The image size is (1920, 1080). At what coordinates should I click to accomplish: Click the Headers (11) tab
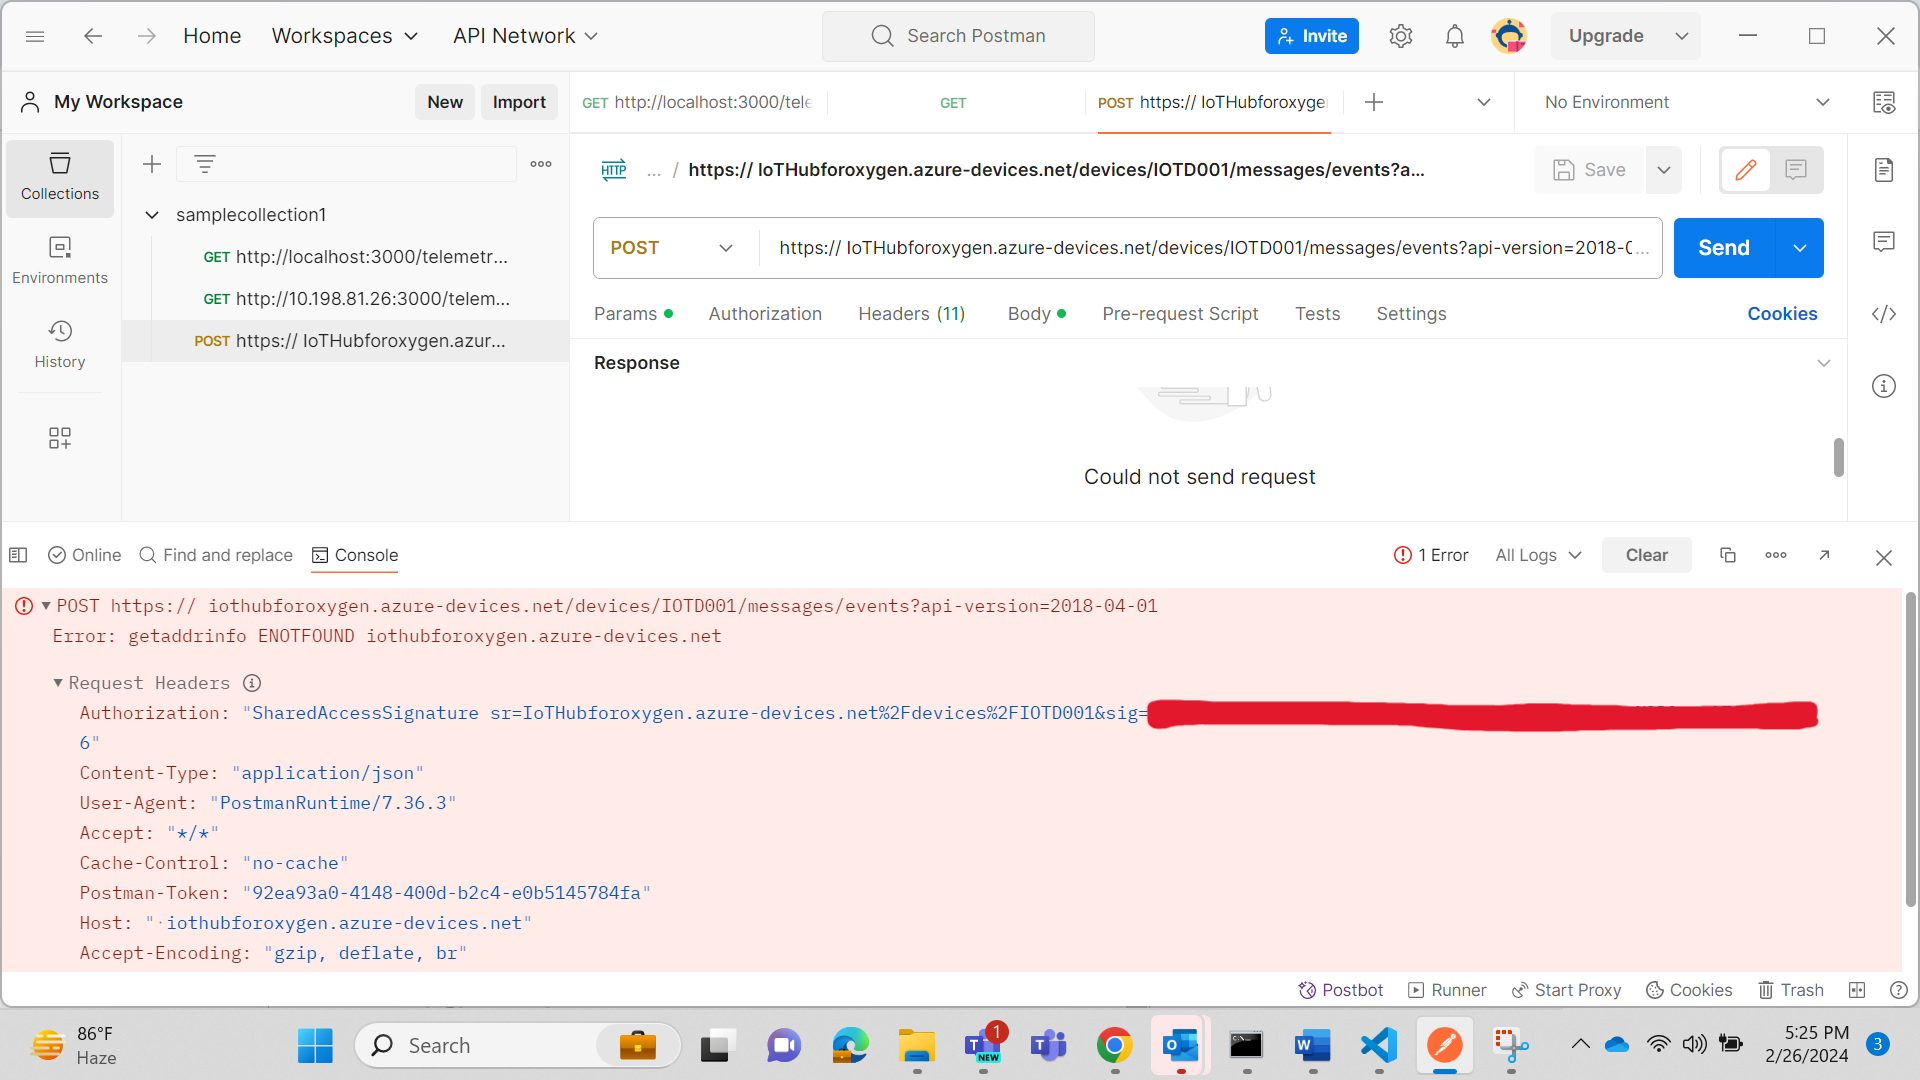[x=911, y=314]
